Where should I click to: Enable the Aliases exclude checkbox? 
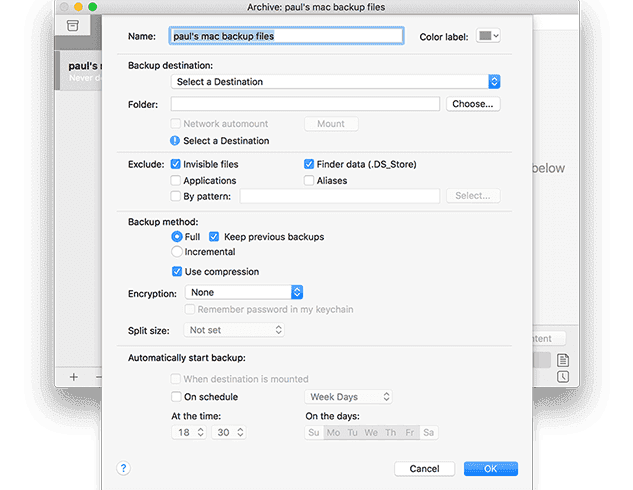point(309,181)
